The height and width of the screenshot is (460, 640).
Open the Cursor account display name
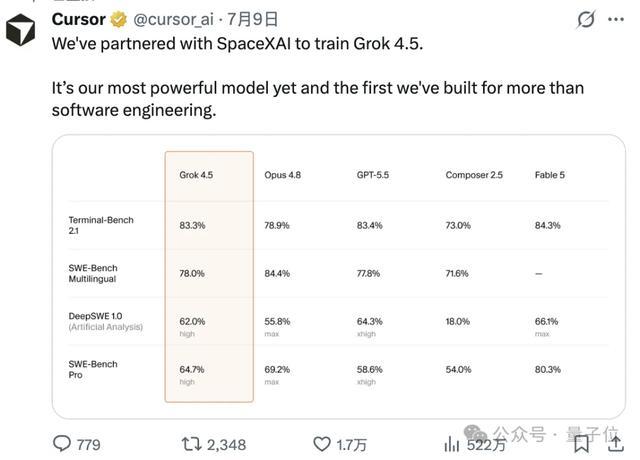point(78,20)
